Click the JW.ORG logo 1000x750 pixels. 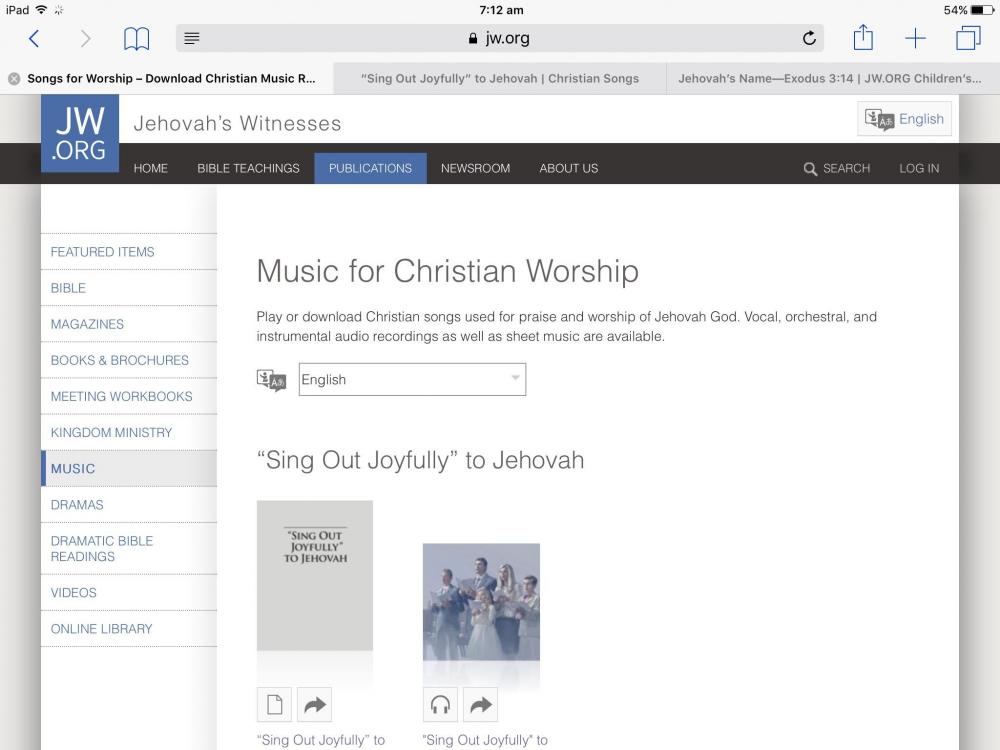coord(80,133)
